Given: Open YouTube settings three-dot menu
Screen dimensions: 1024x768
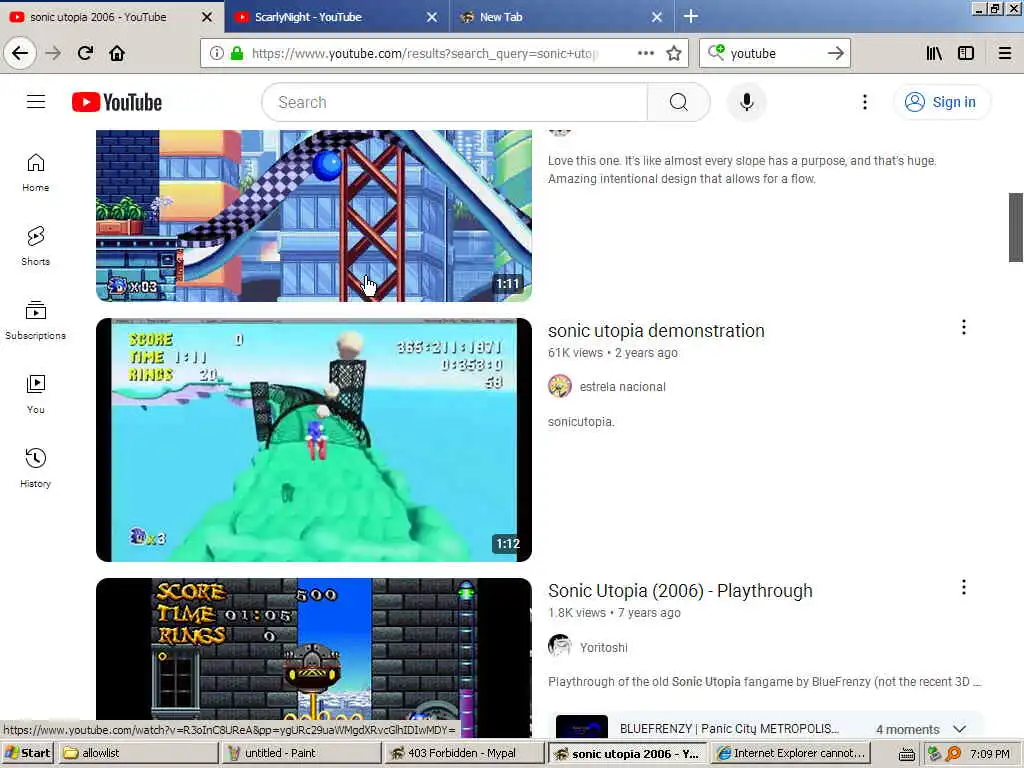Looking at the screenshot, I should 865,102.
